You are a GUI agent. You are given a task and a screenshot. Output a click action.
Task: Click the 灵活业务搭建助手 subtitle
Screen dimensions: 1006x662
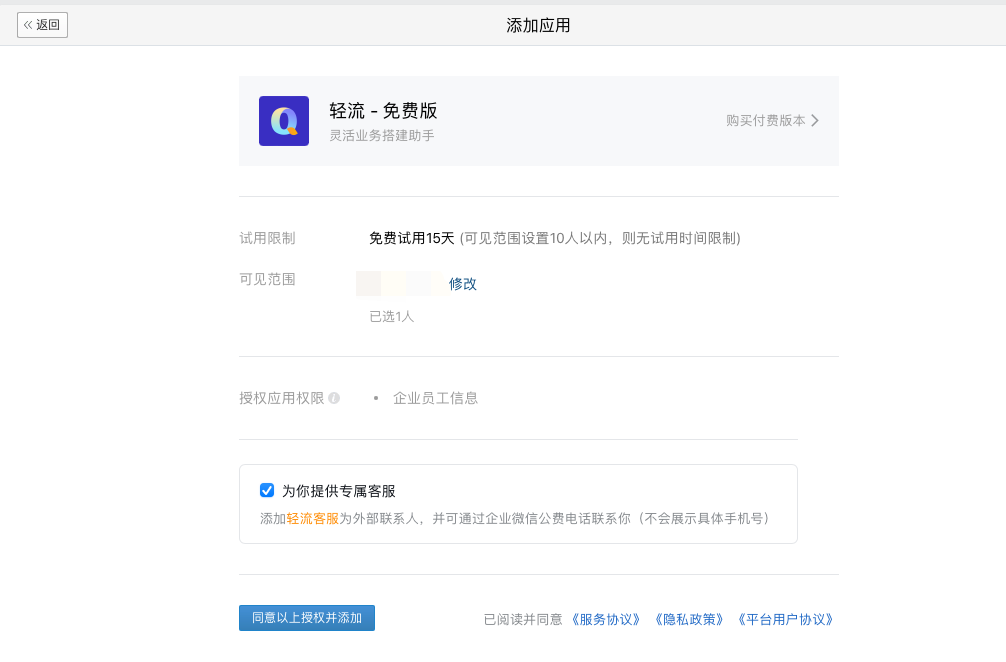click(382, 135)
